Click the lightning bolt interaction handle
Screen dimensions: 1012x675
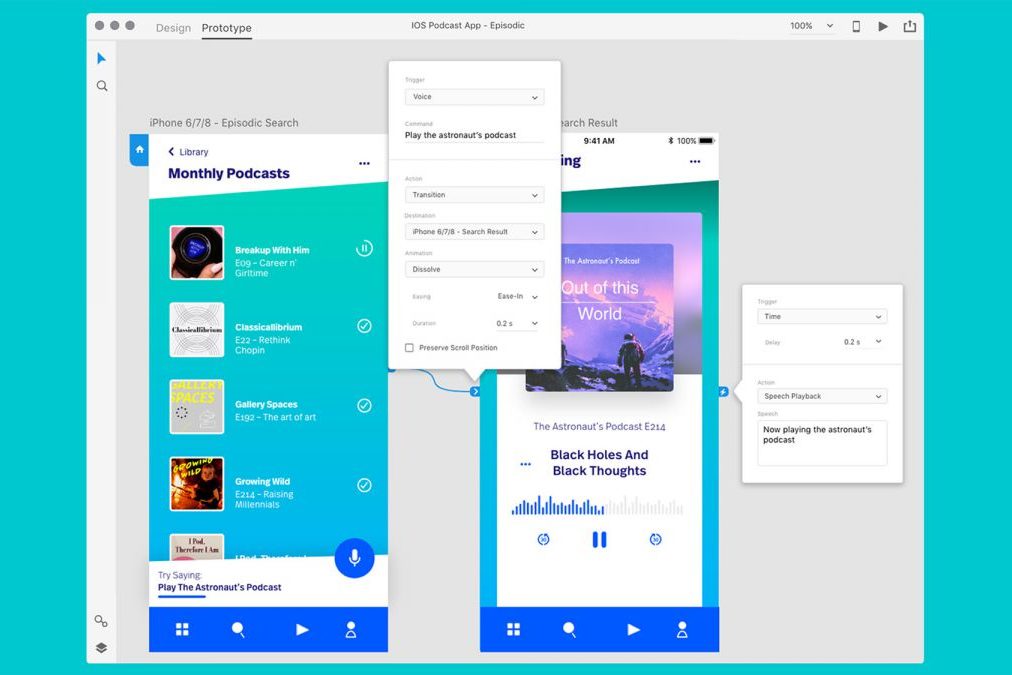click(724, 392)
